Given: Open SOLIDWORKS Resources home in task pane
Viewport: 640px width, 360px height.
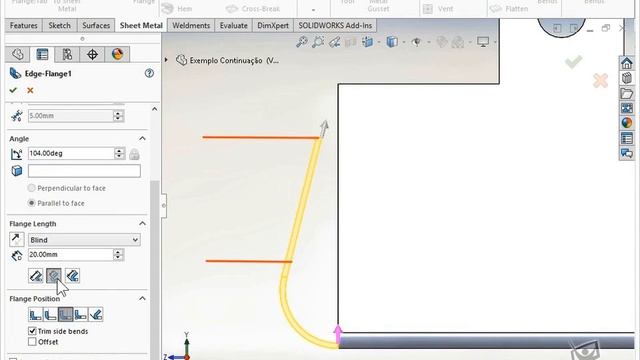Looking at the screenshot, I should pyautogui.click(x=627, y=63).
